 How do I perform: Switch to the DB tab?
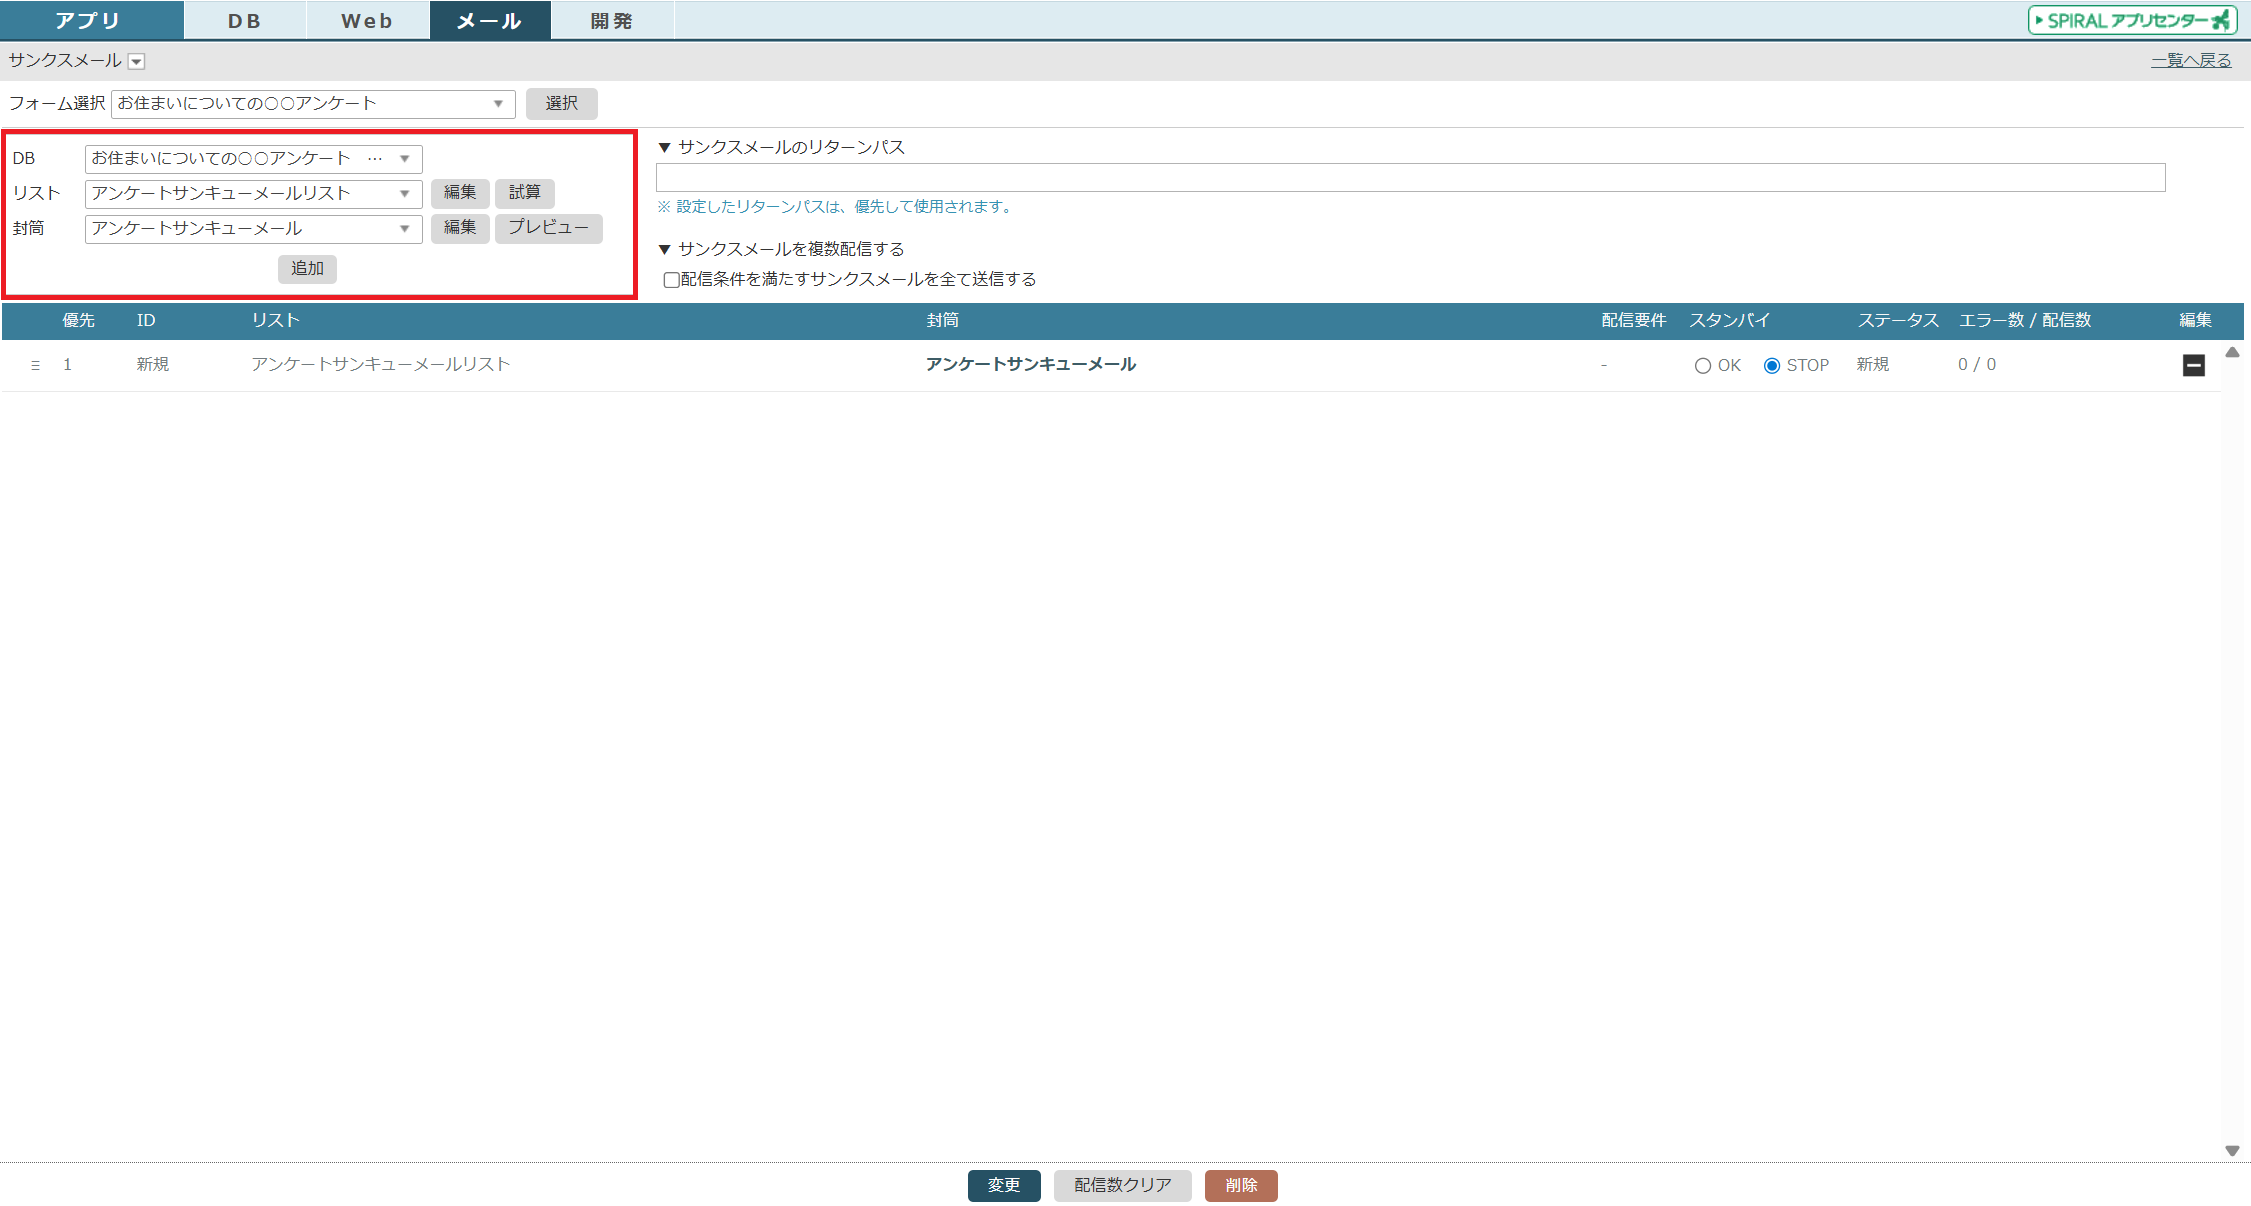coord(244,21)
